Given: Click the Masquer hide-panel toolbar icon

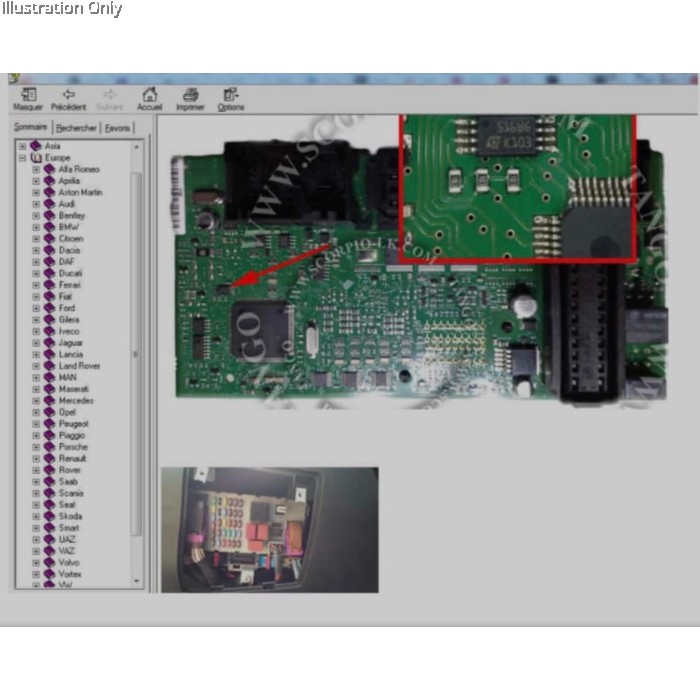Looking at the screenshot, I should click(28, 95).
